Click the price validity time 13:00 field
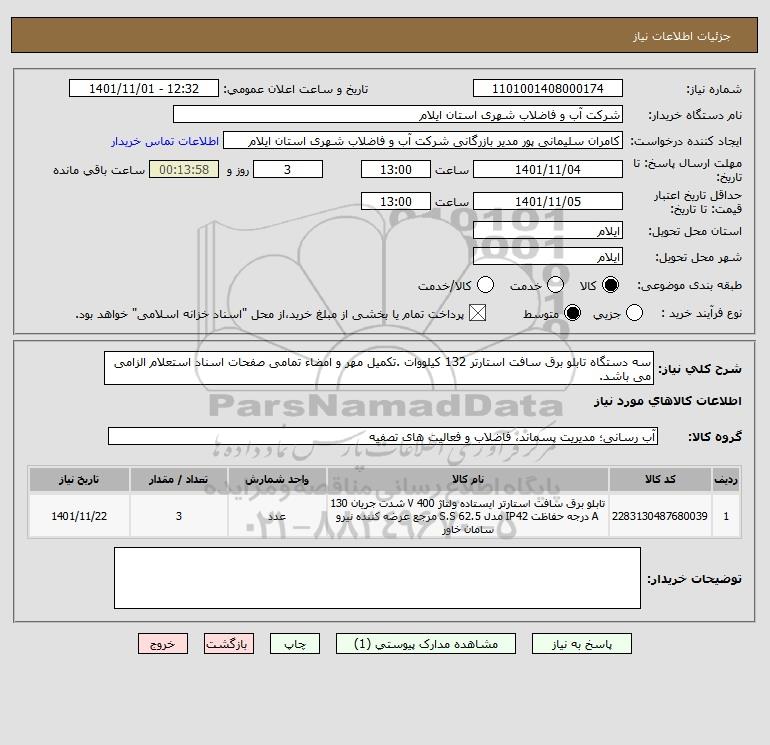The image size is (770, 745). [x=396, y=201]
